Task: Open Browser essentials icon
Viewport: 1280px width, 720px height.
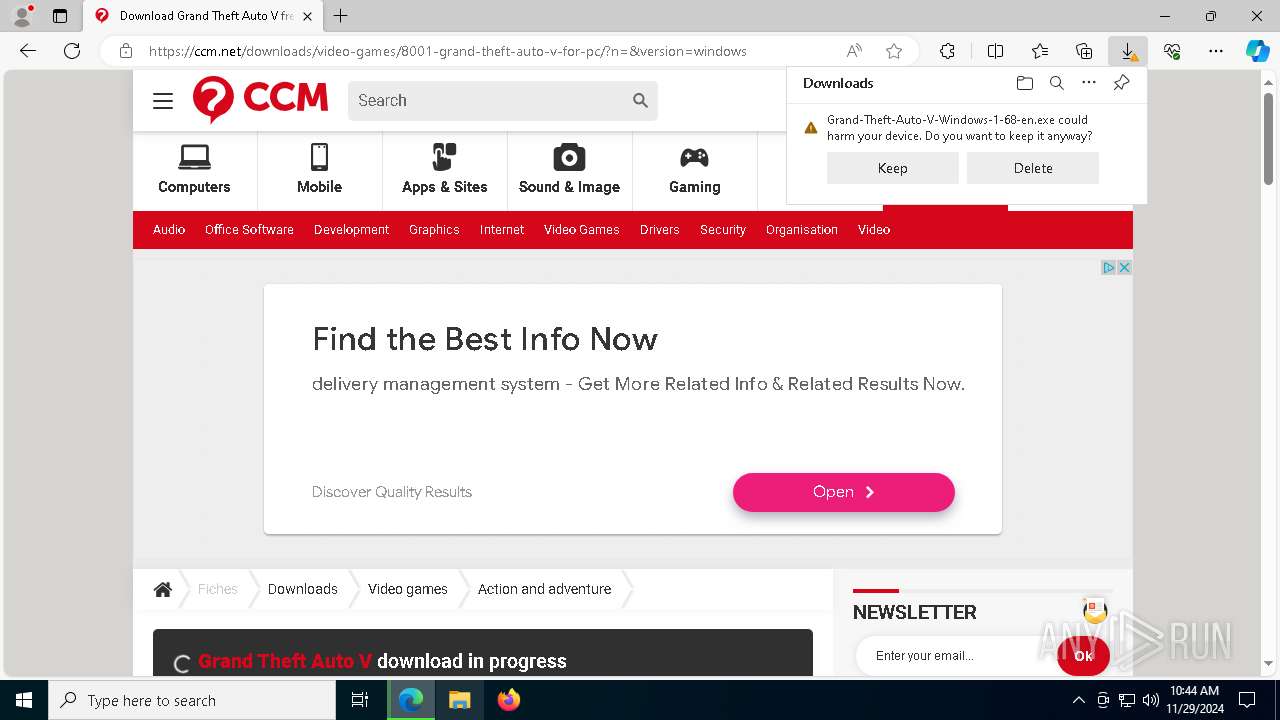Action: click(x=1172, y=51)
